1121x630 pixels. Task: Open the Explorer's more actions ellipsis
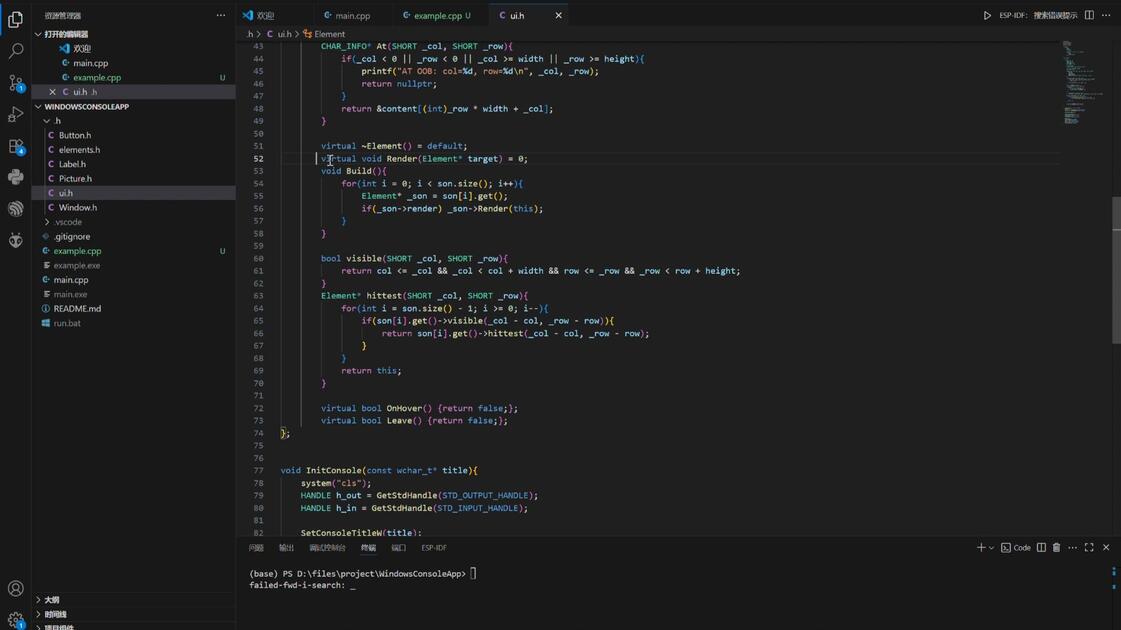[220, 15]
